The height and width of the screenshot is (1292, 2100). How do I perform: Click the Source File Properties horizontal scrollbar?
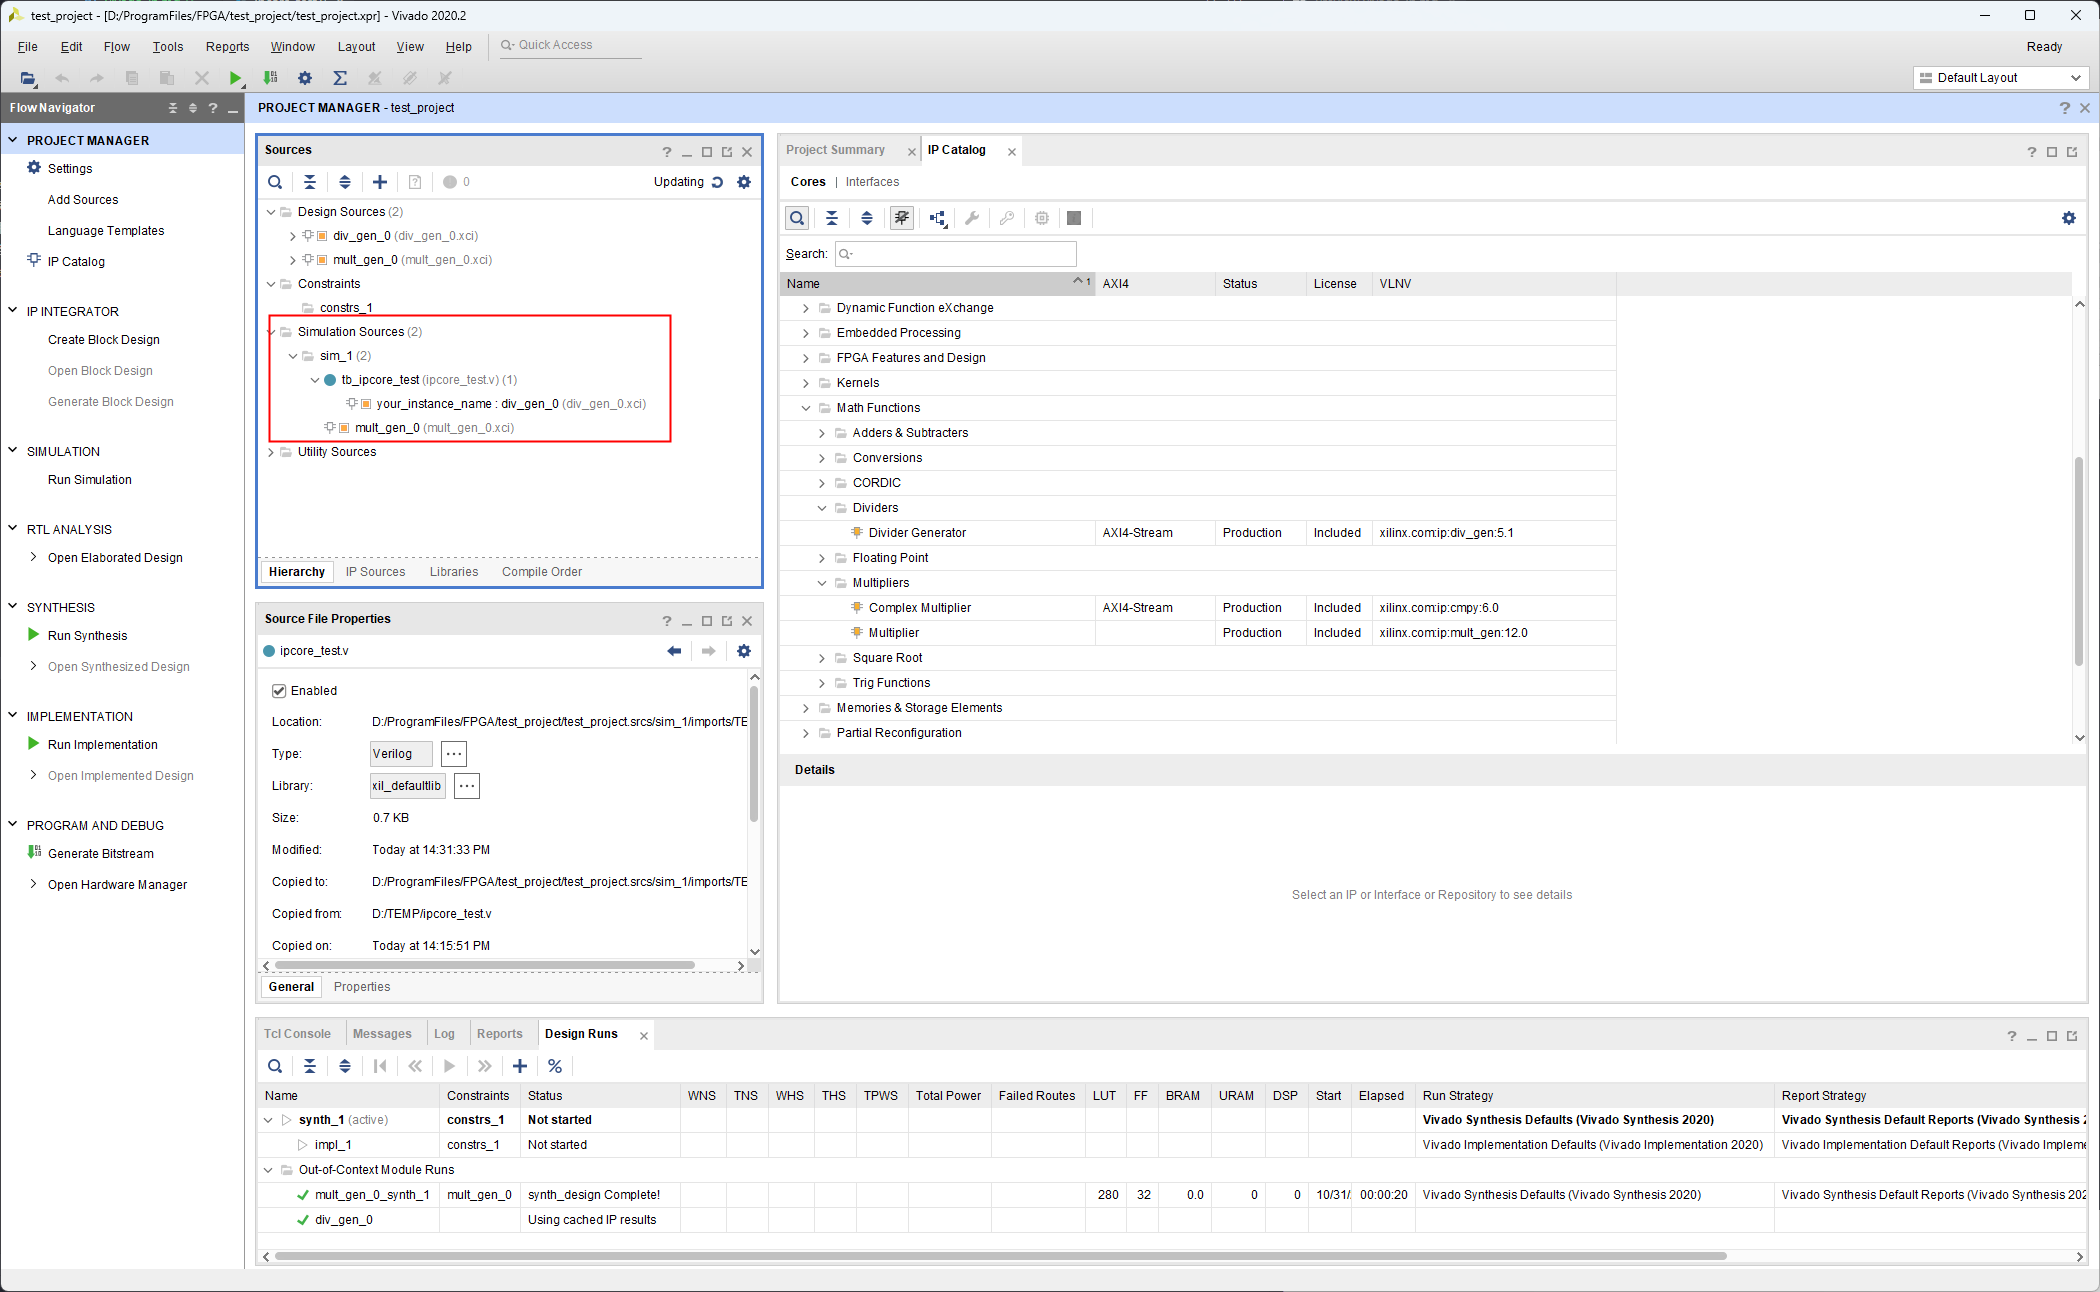click(485, 966)
